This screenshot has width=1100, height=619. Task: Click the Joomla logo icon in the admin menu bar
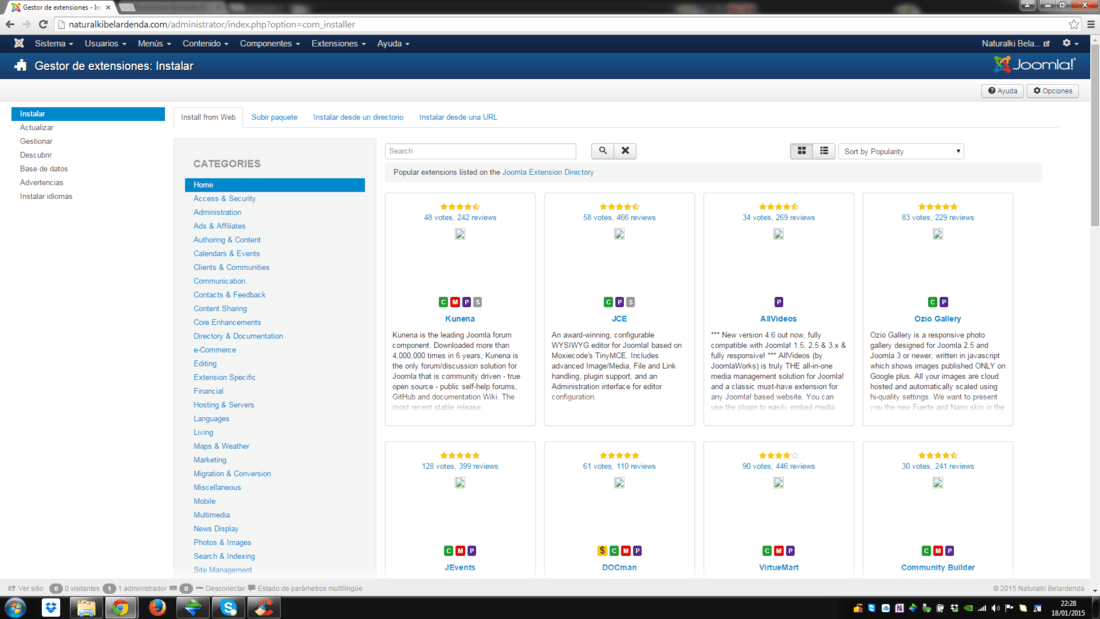click(19, 44)
